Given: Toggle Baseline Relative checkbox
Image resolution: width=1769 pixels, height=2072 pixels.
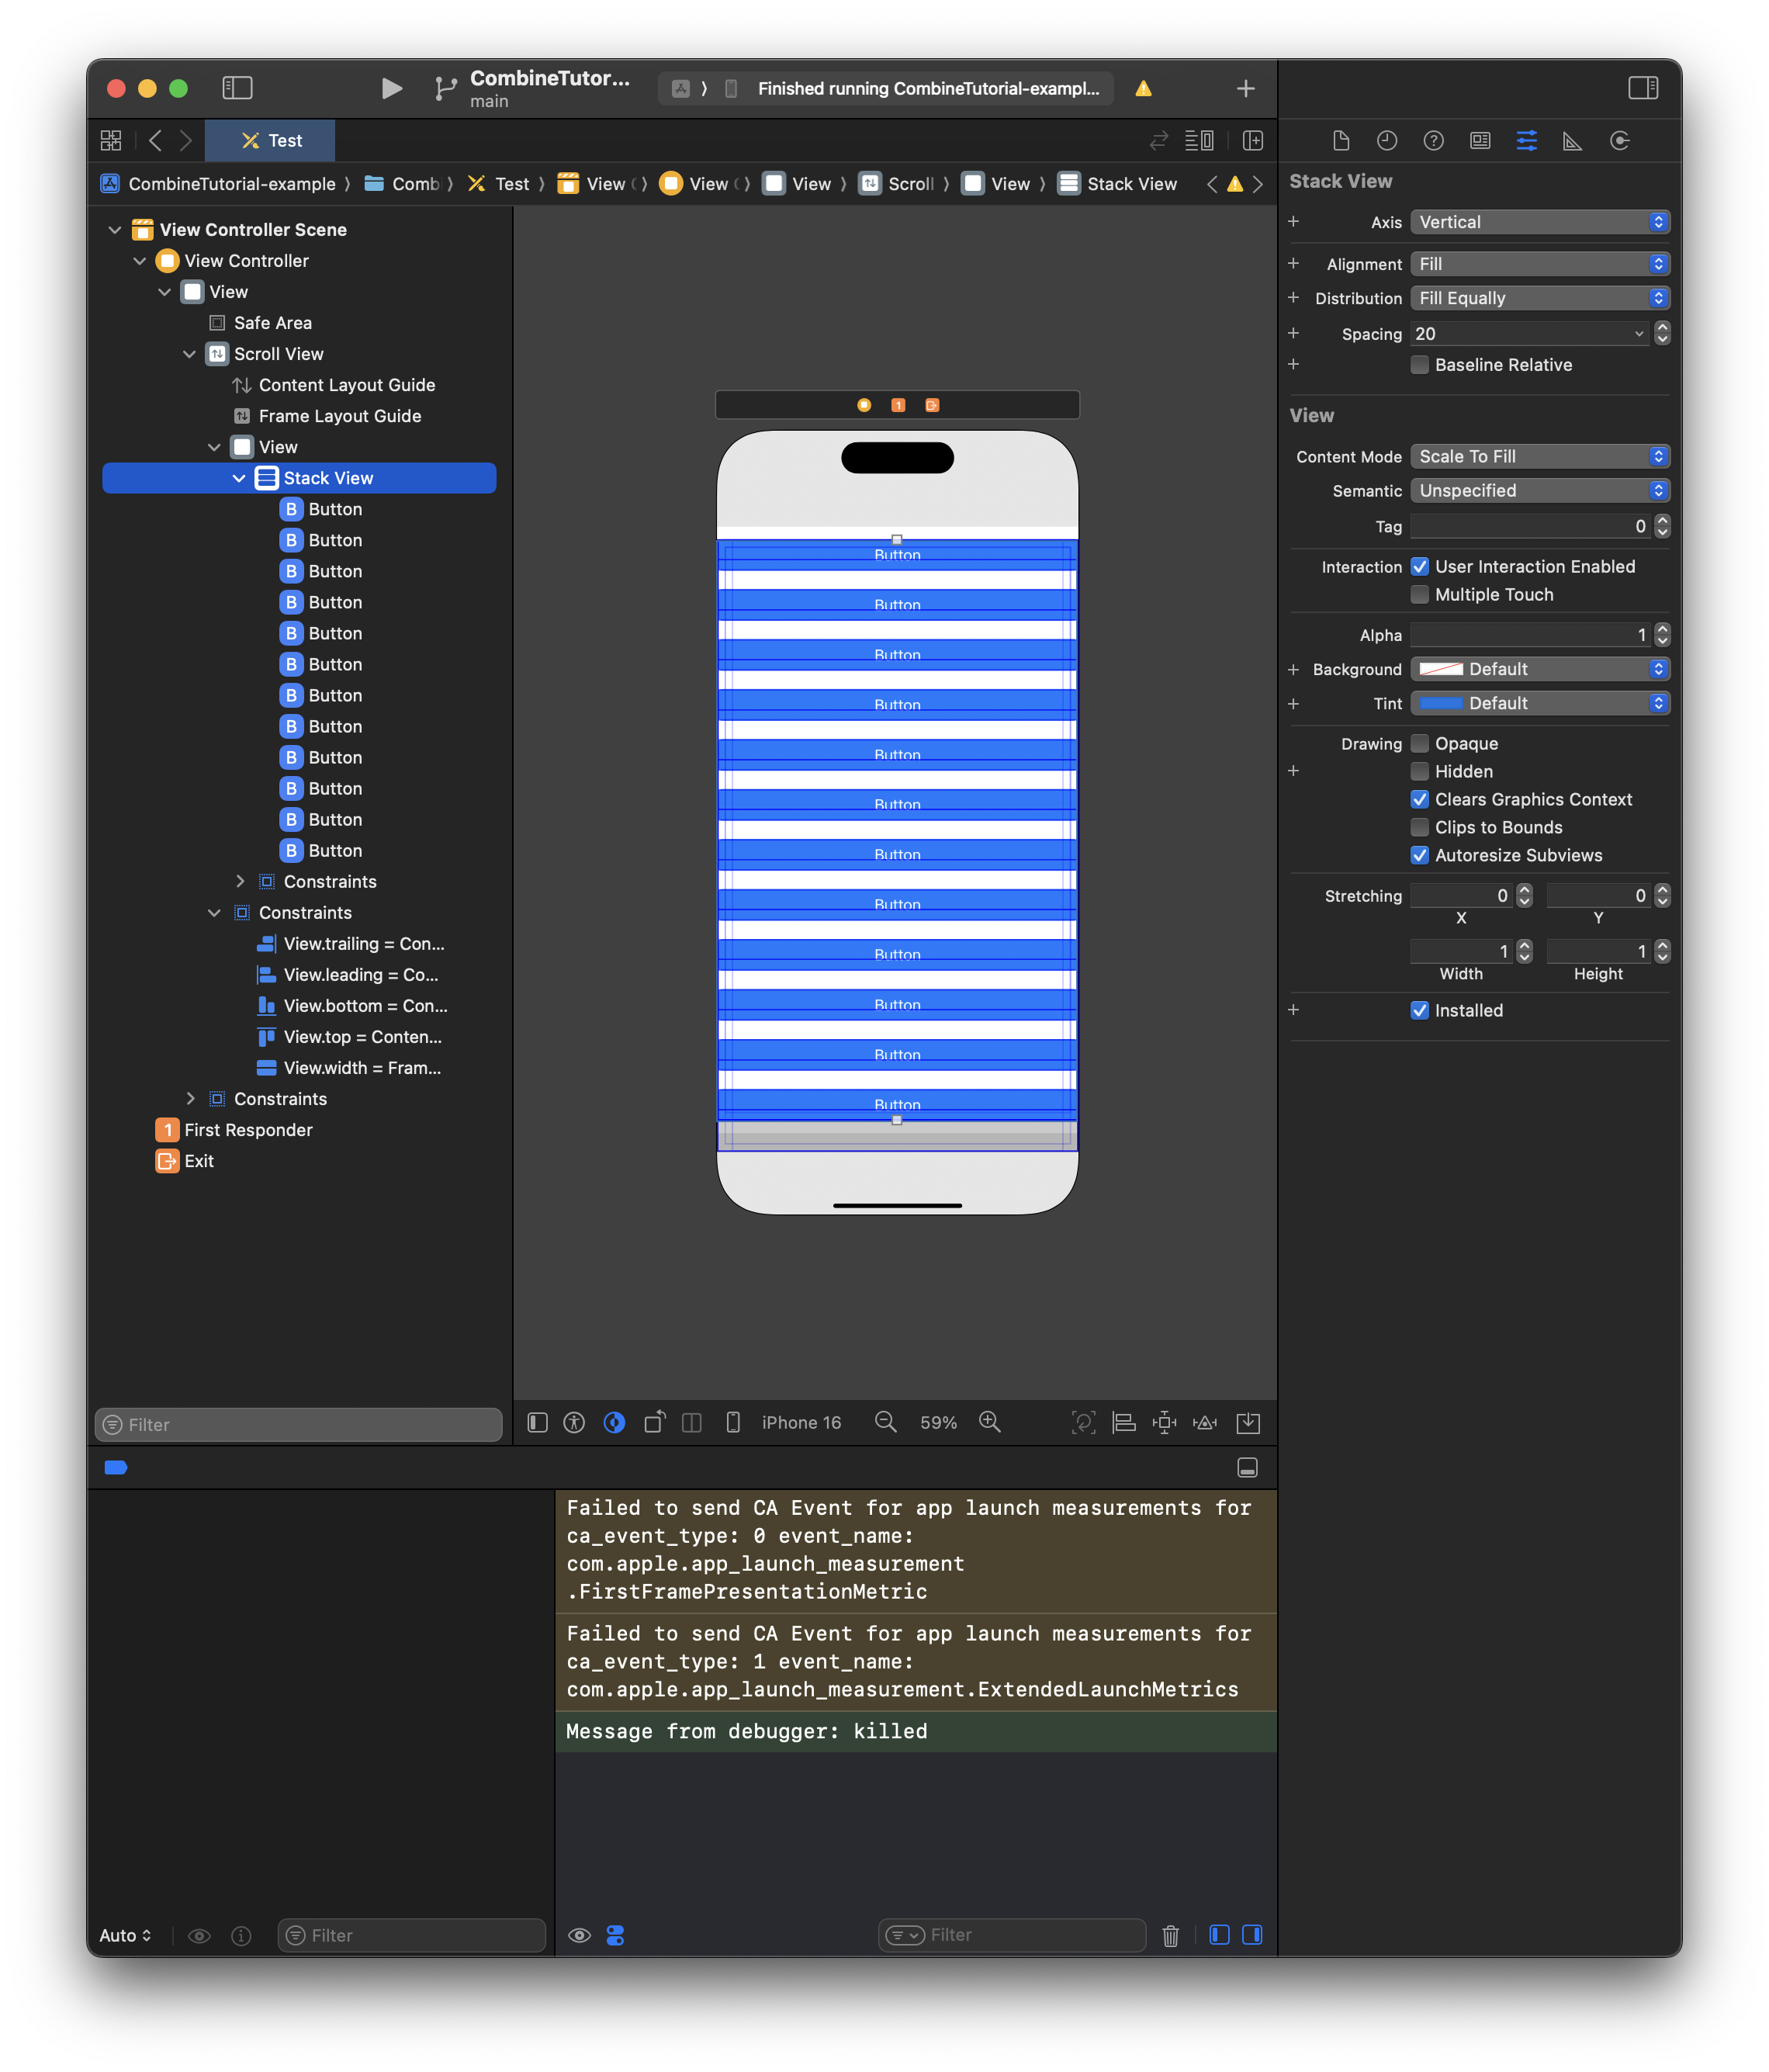Looking at the screenshot, I should tap(1419, 365).
